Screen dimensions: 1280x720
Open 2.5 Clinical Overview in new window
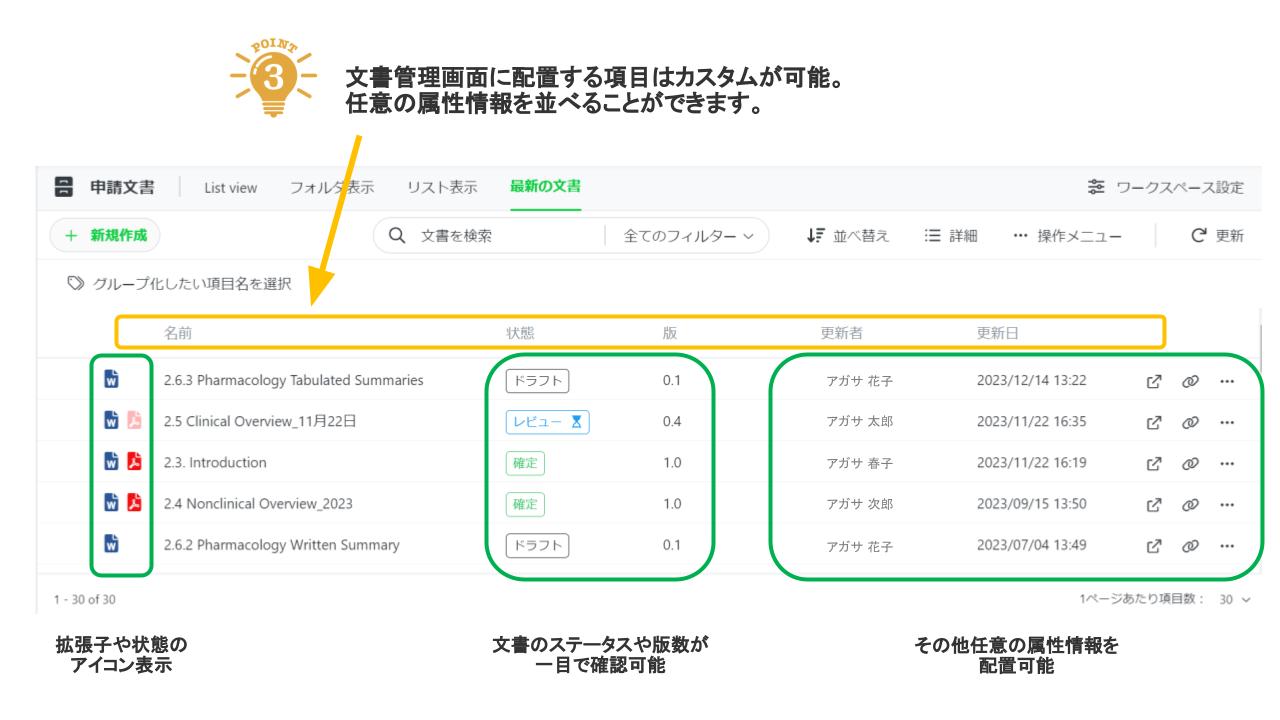tap(1154, 422)
